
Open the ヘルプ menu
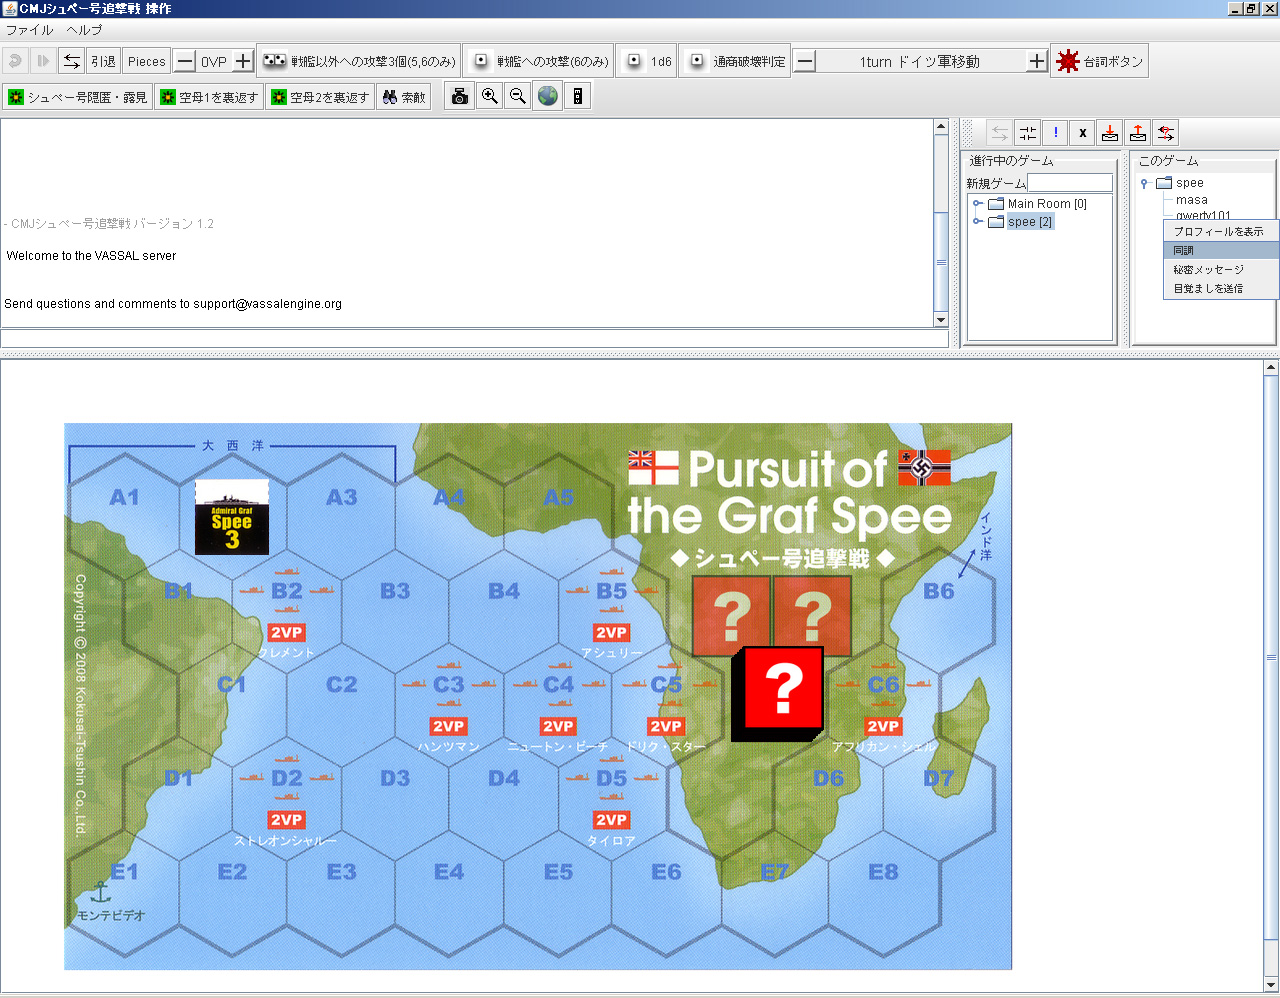84,30
